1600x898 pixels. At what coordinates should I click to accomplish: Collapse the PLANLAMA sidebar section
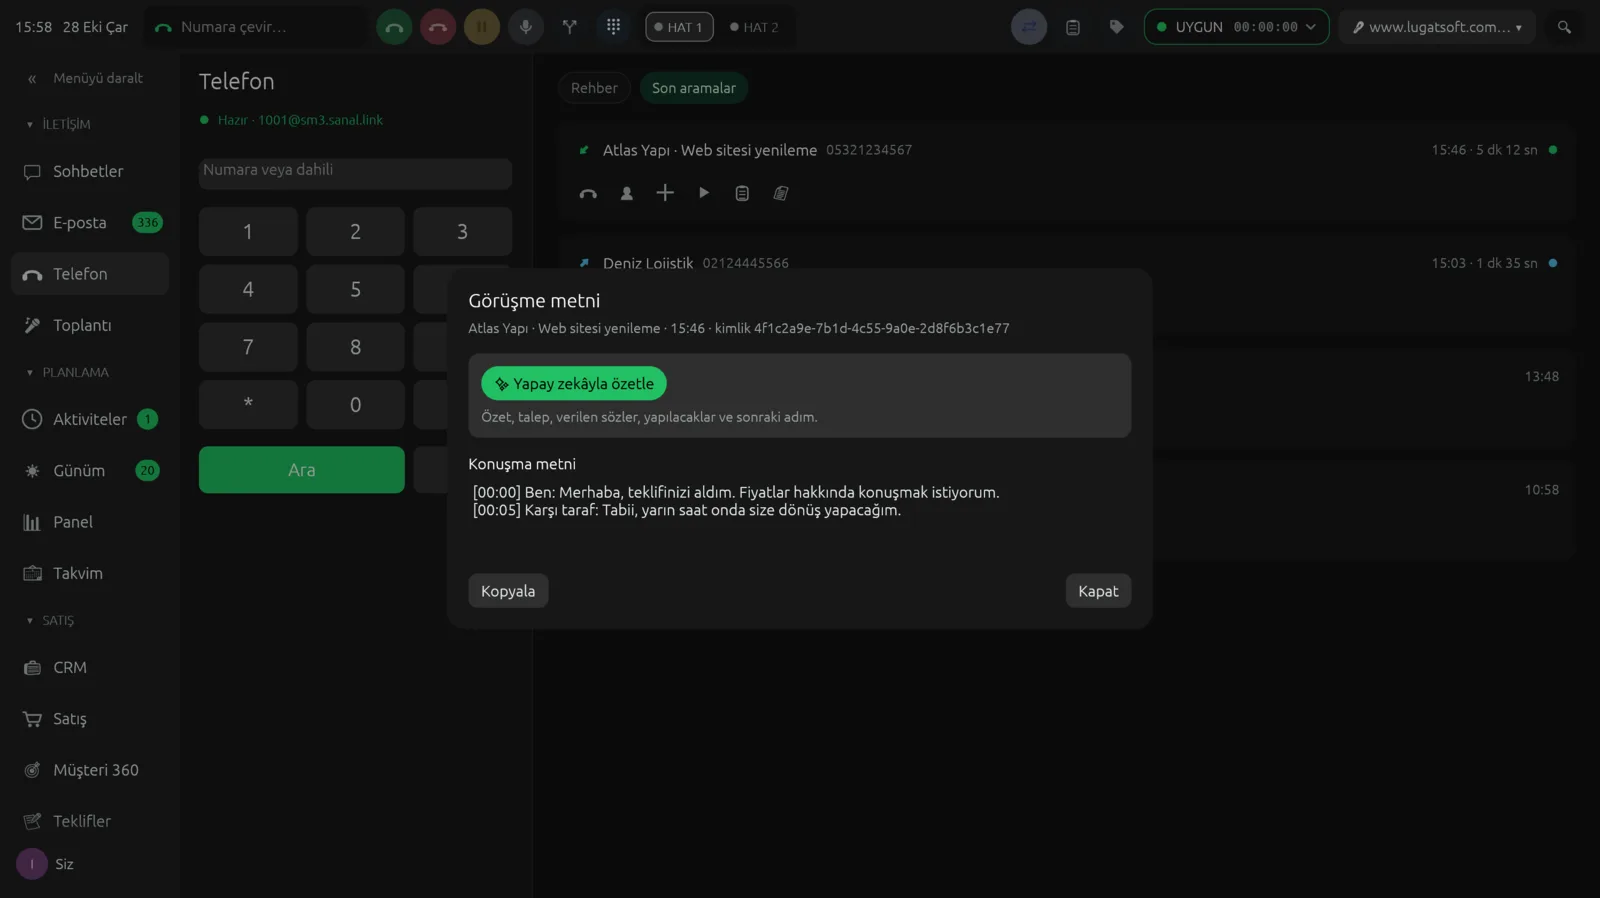coord(68,372)
